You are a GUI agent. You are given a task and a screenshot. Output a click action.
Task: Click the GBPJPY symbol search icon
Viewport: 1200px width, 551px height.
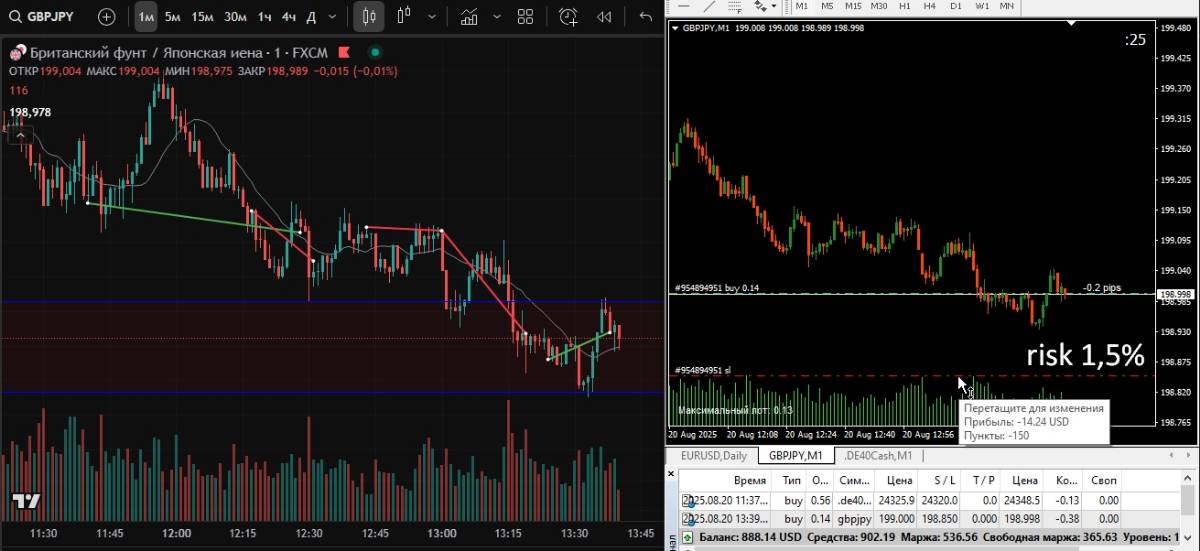15,16
